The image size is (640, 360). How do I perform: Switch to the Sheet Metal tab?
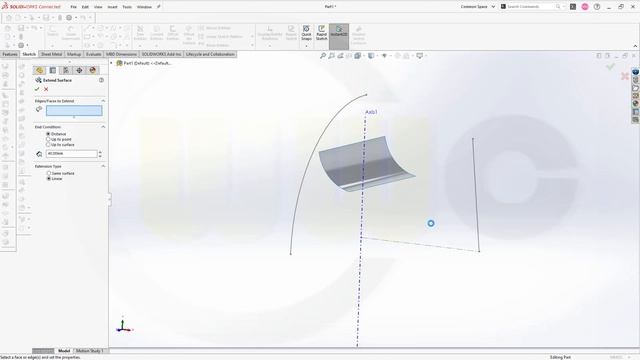tap(51, 54)
